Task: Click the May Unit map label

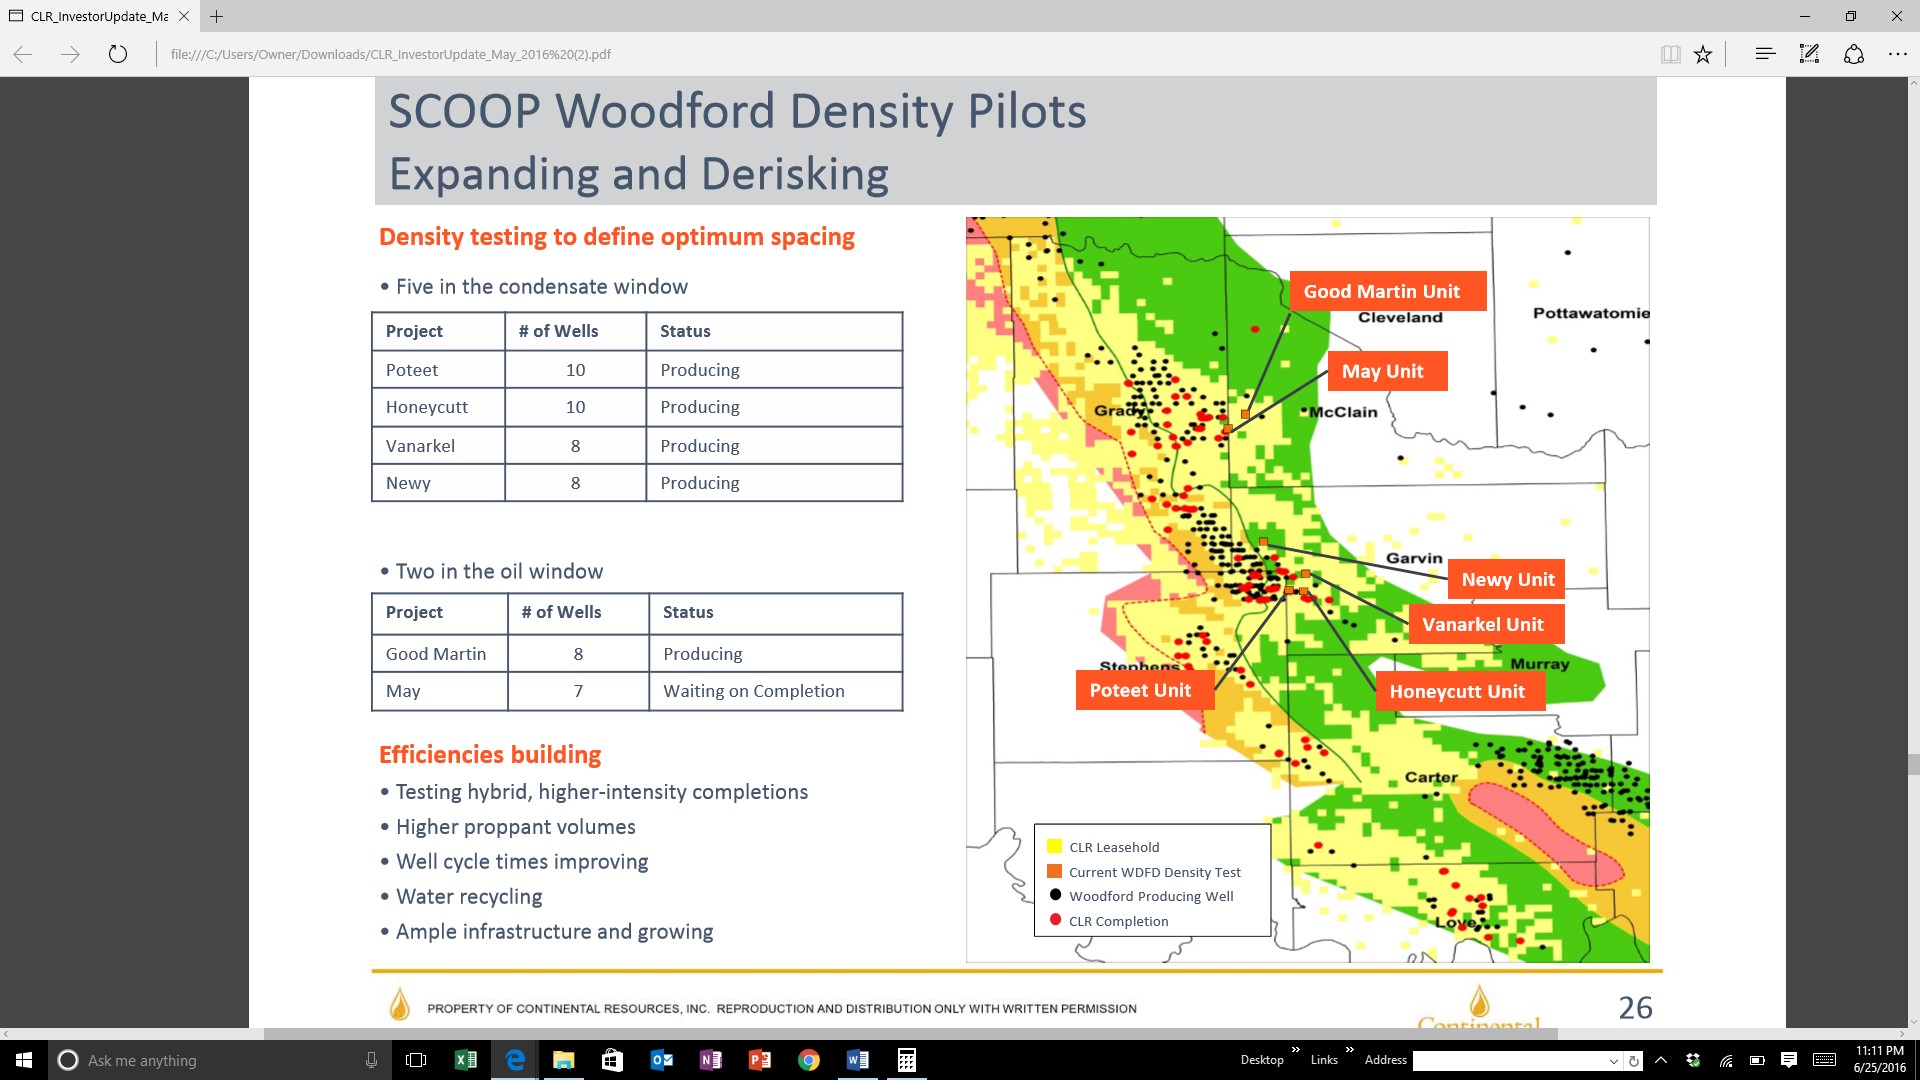Action: coord(1387,371)
